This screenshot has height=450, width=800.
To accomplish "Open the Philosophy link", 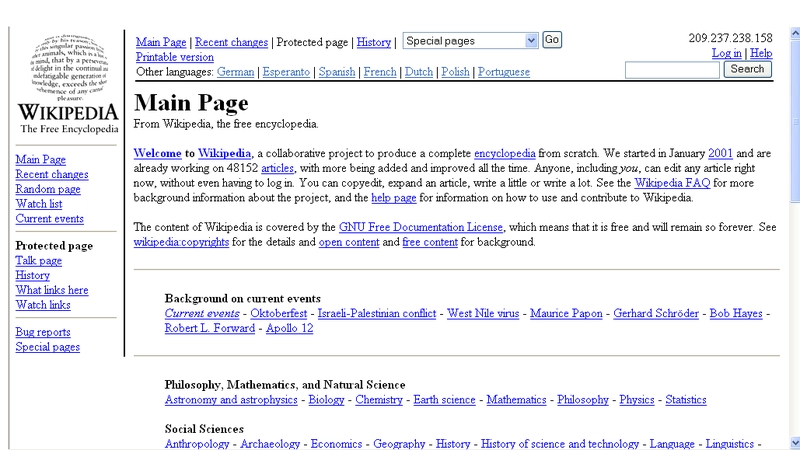I will click(583, 400).
